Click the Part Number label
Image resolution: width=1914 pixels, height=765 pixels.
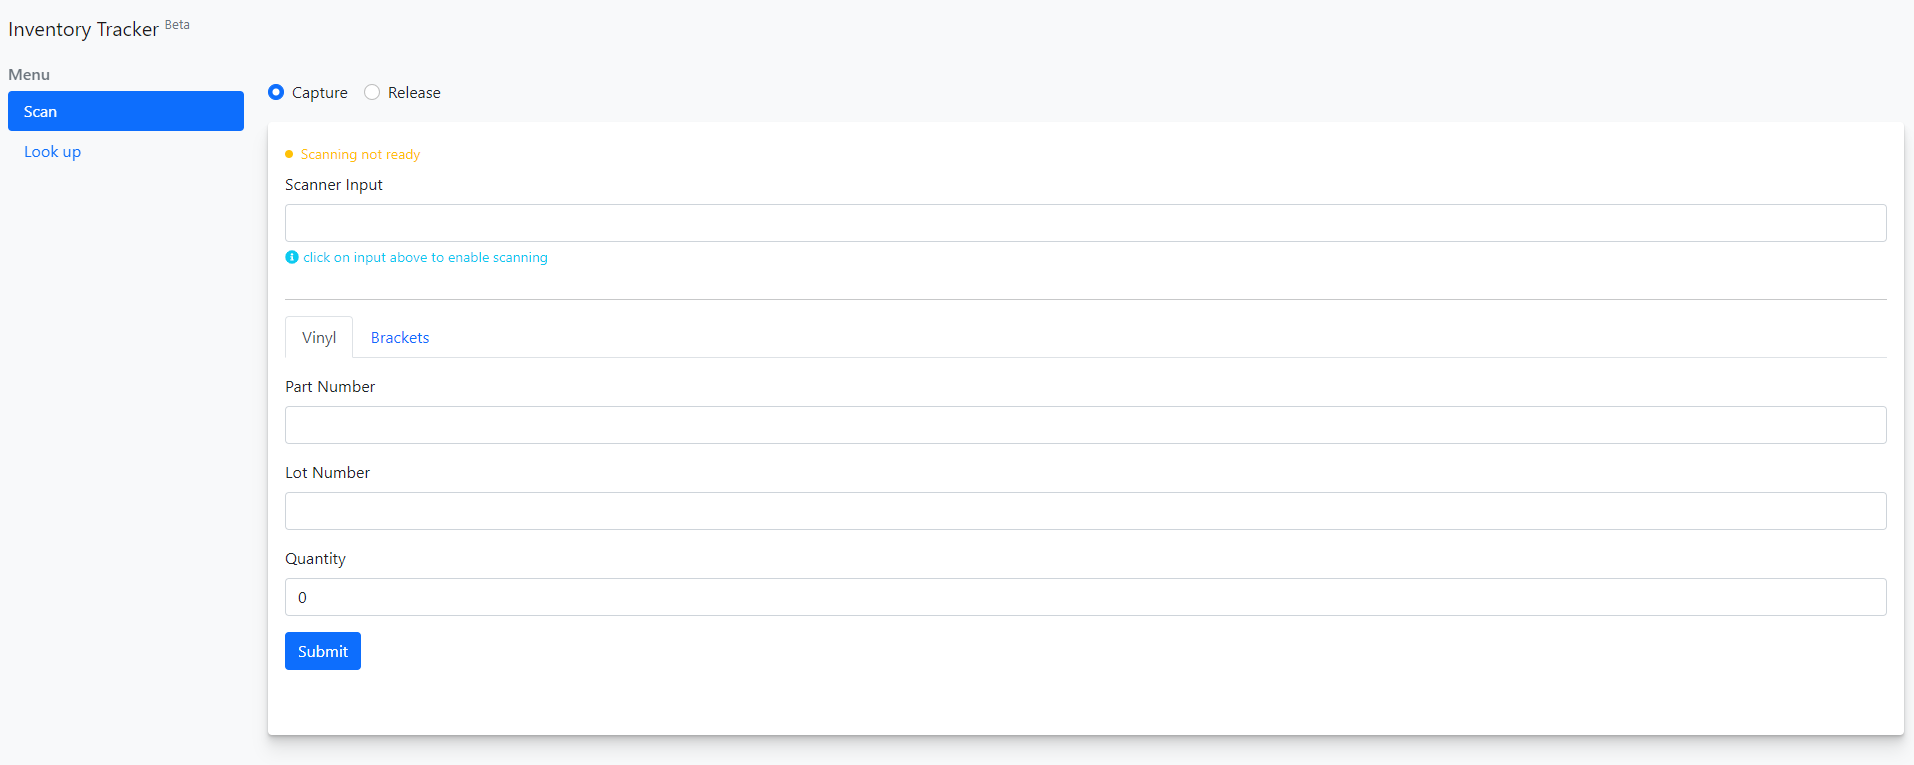point(330,387)
